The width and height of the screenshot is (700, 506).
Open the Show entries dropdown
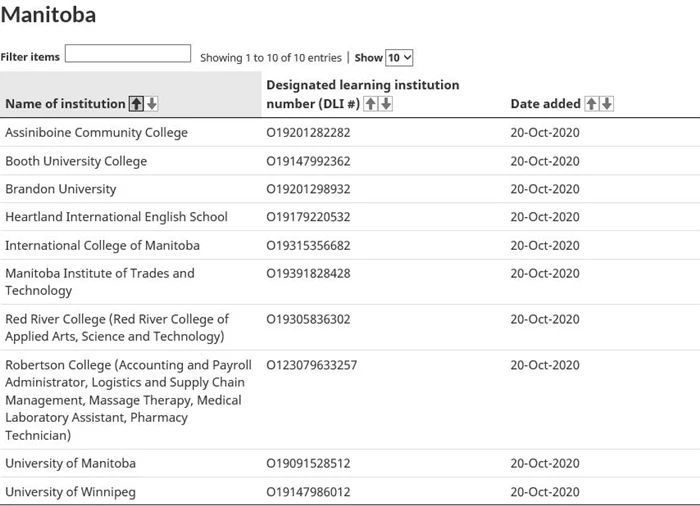click(399, 58)
